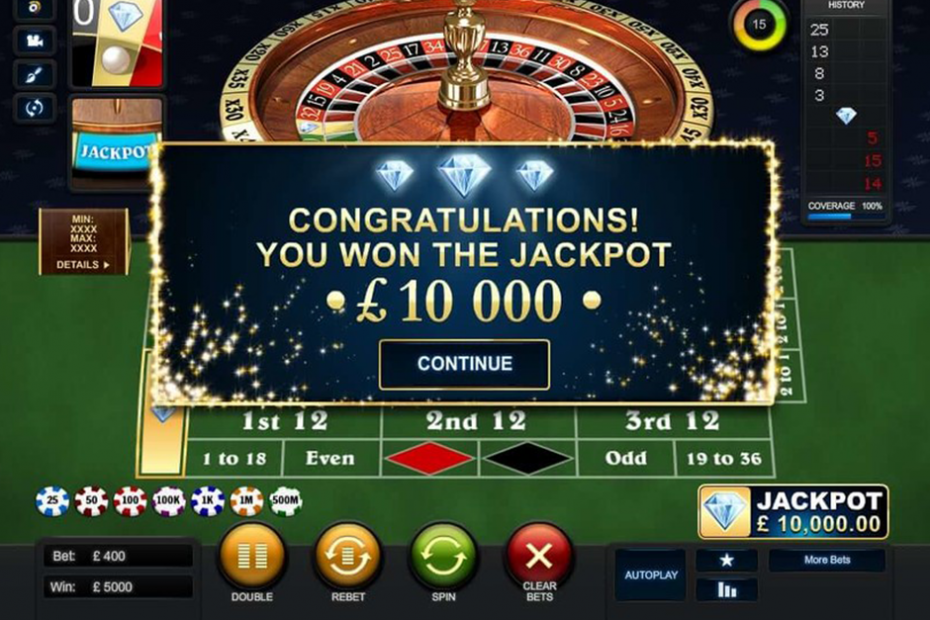The image size is (930, 620).
Task: Bet on the 2nd 12 dozen
Action: pyautogui.click(x=478, y=421)
